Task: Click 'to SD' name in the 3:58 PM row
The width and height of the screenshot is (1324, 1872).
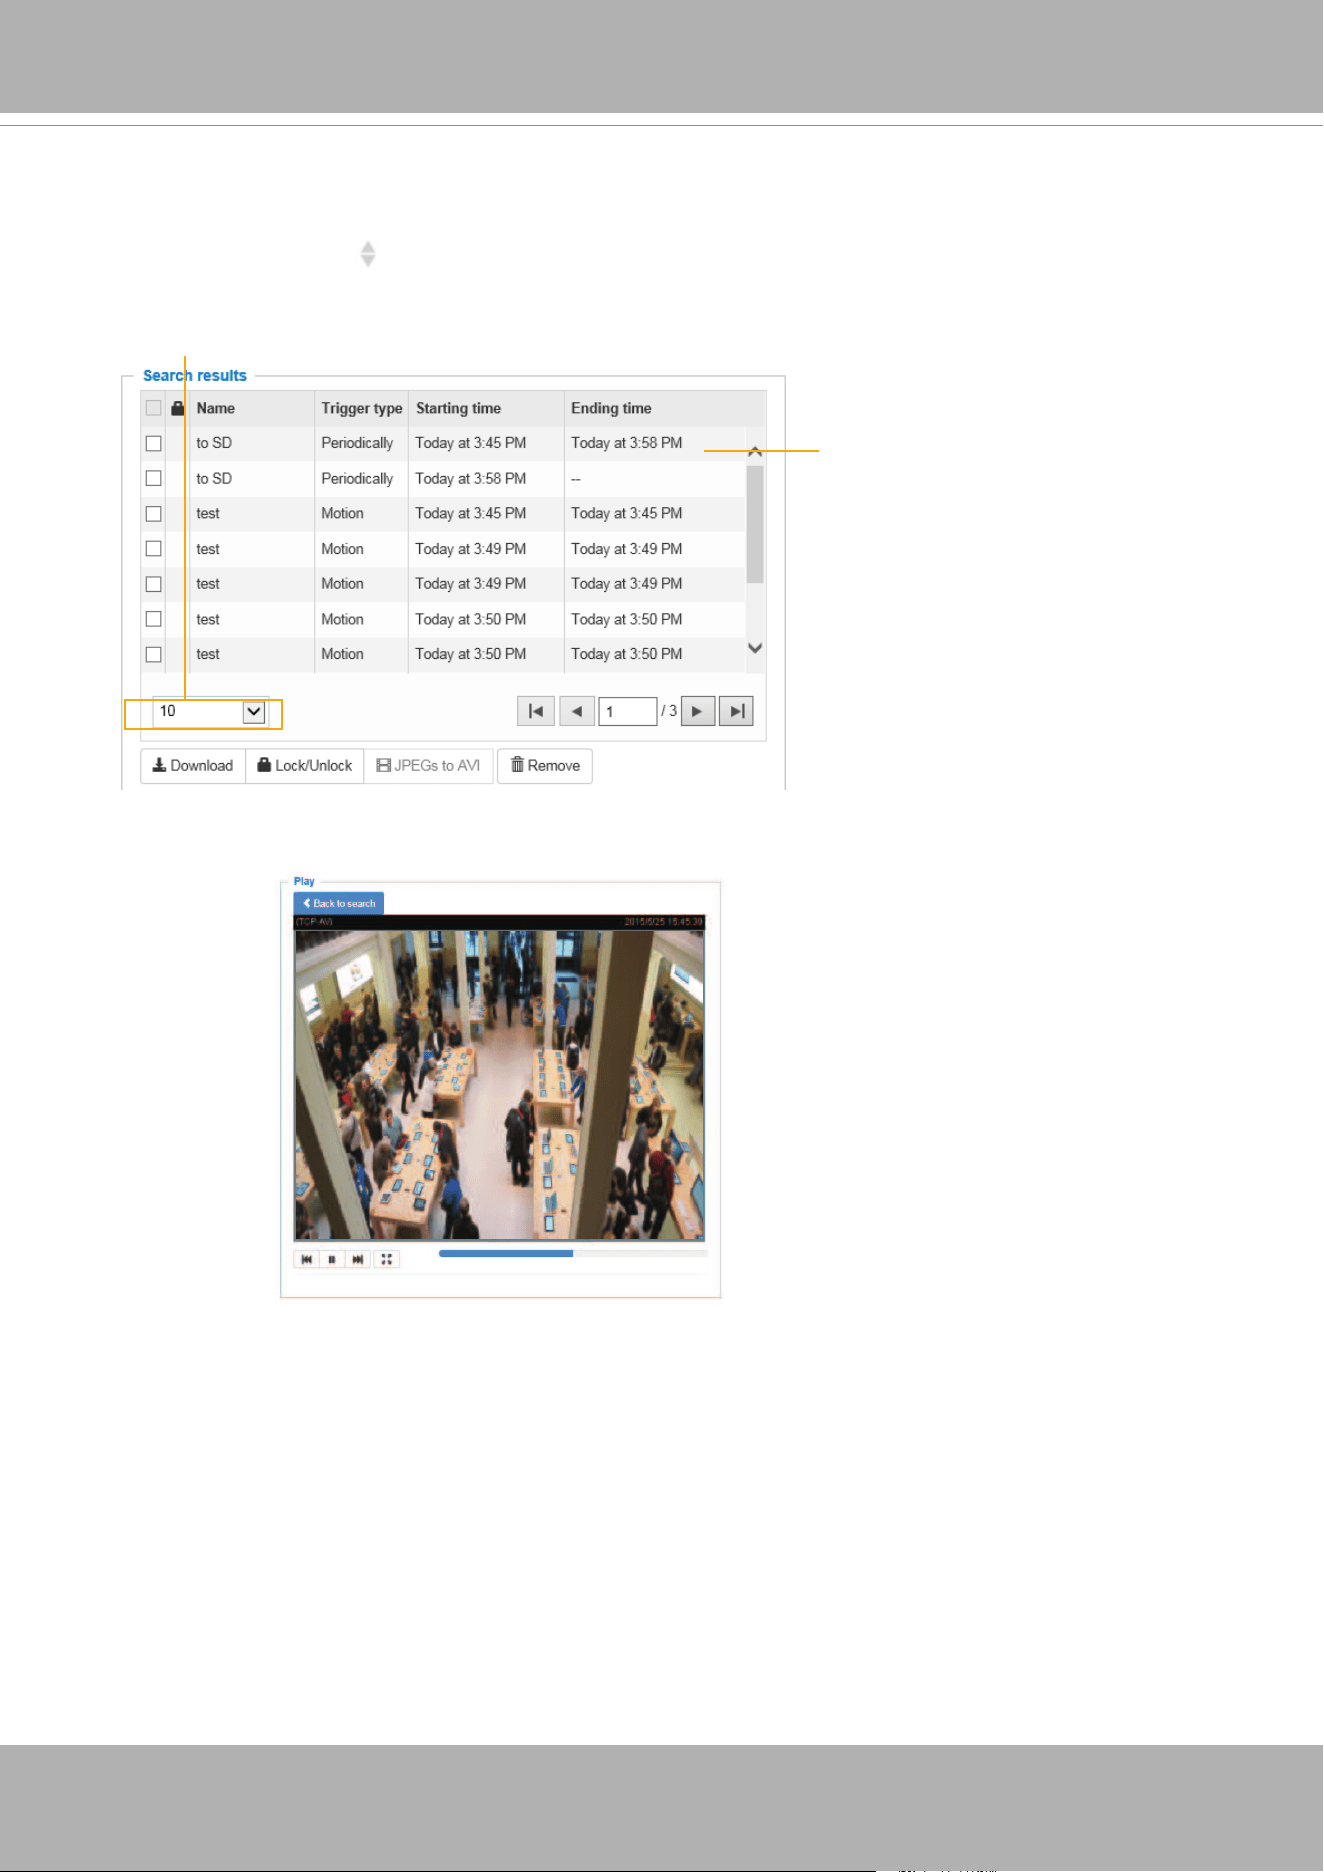Action: coord(214,479)
